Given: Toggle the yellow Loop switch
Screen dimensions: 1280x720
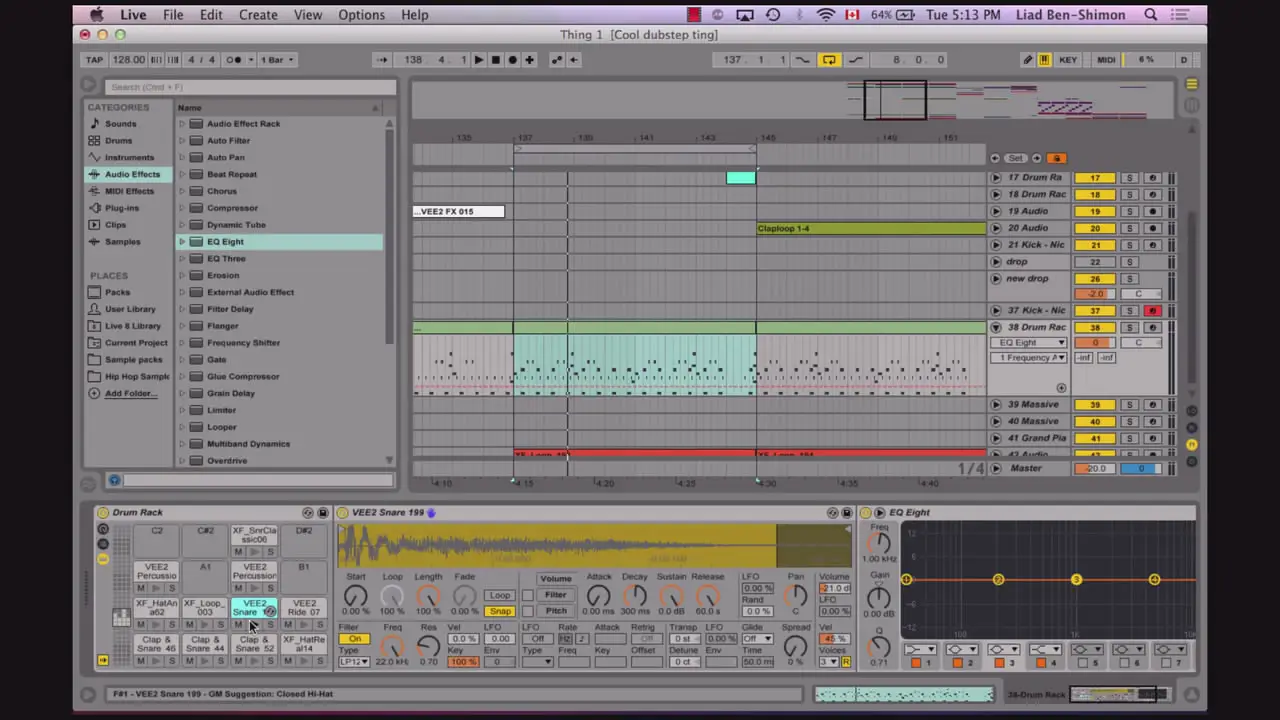Looking at the screenshot, I should 829,60.
